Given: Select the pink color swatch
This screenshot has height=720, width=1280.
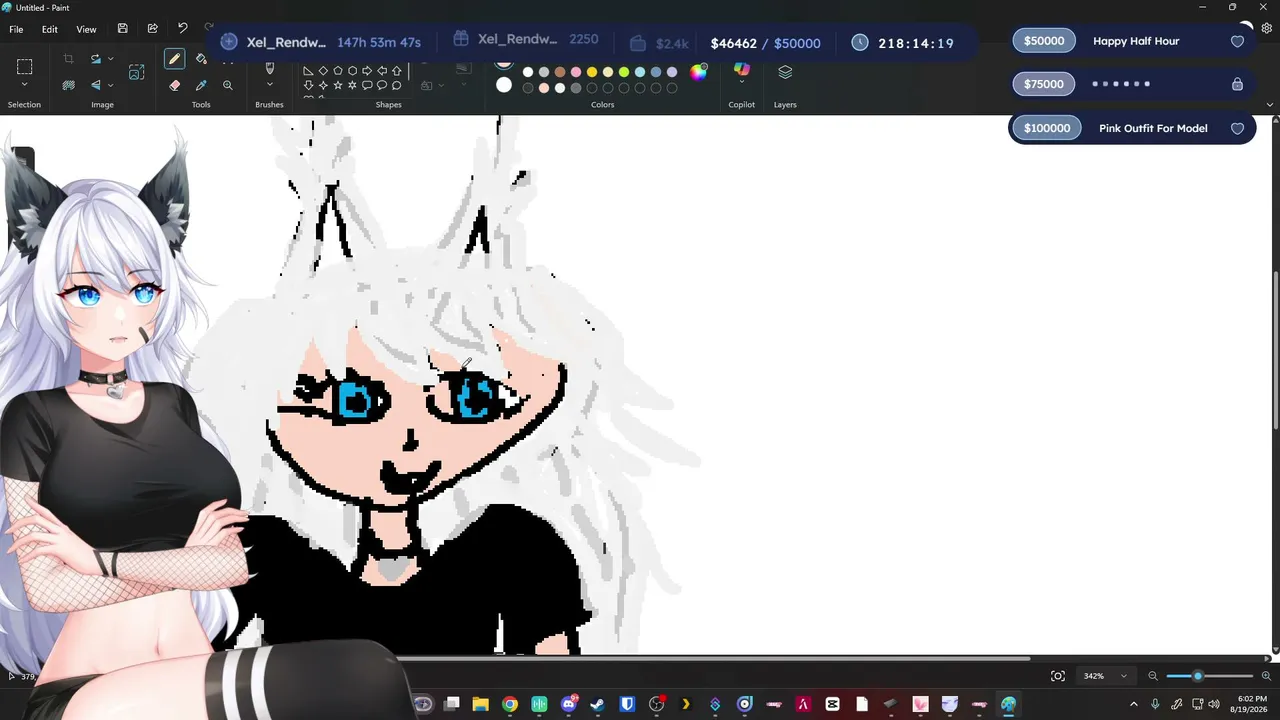Looking at the screenshot, I should point(576,72).
